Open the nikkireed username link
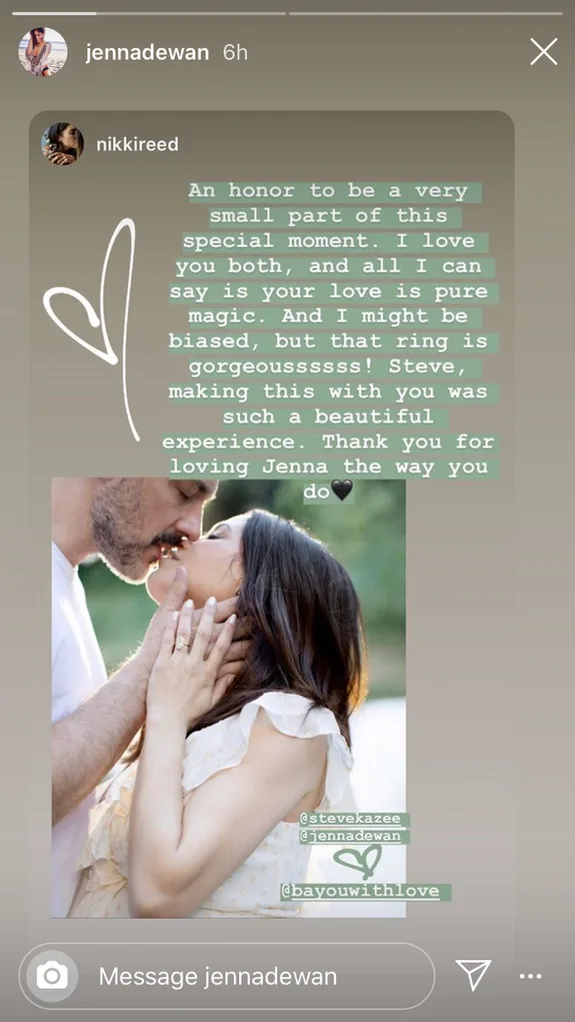575x1022 pixels. (x=137, y=144)
